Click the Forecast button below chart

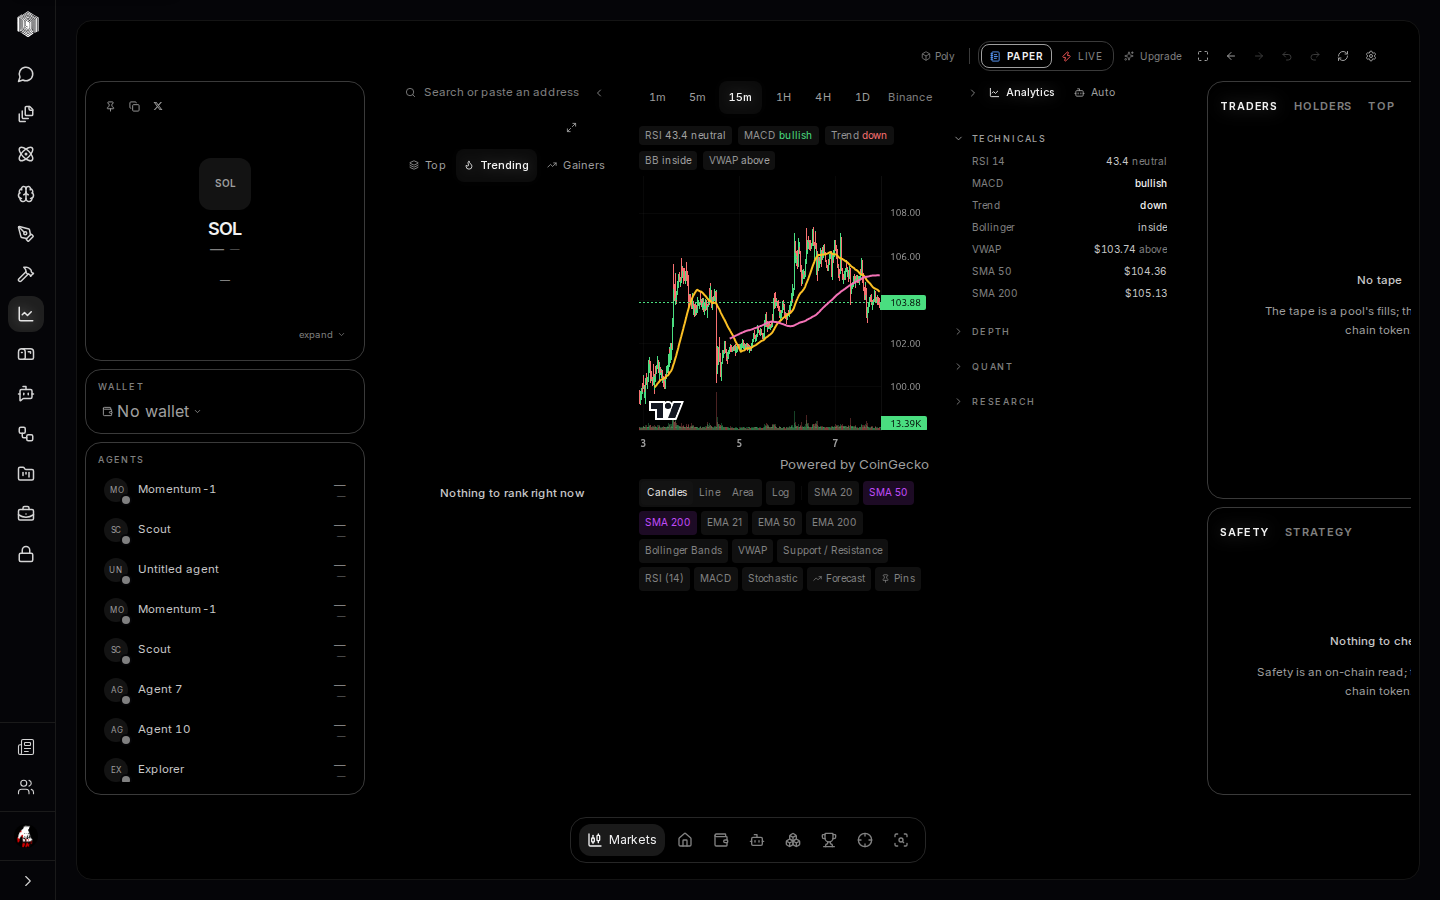(839, 578)
